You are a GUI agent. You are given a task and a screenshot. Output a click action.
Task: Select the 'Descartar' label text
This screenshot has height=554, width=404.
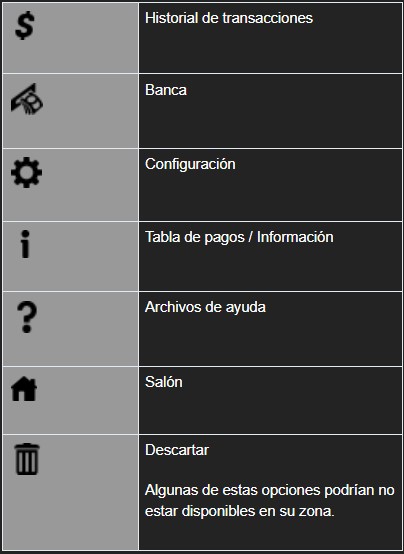point(177,450)
